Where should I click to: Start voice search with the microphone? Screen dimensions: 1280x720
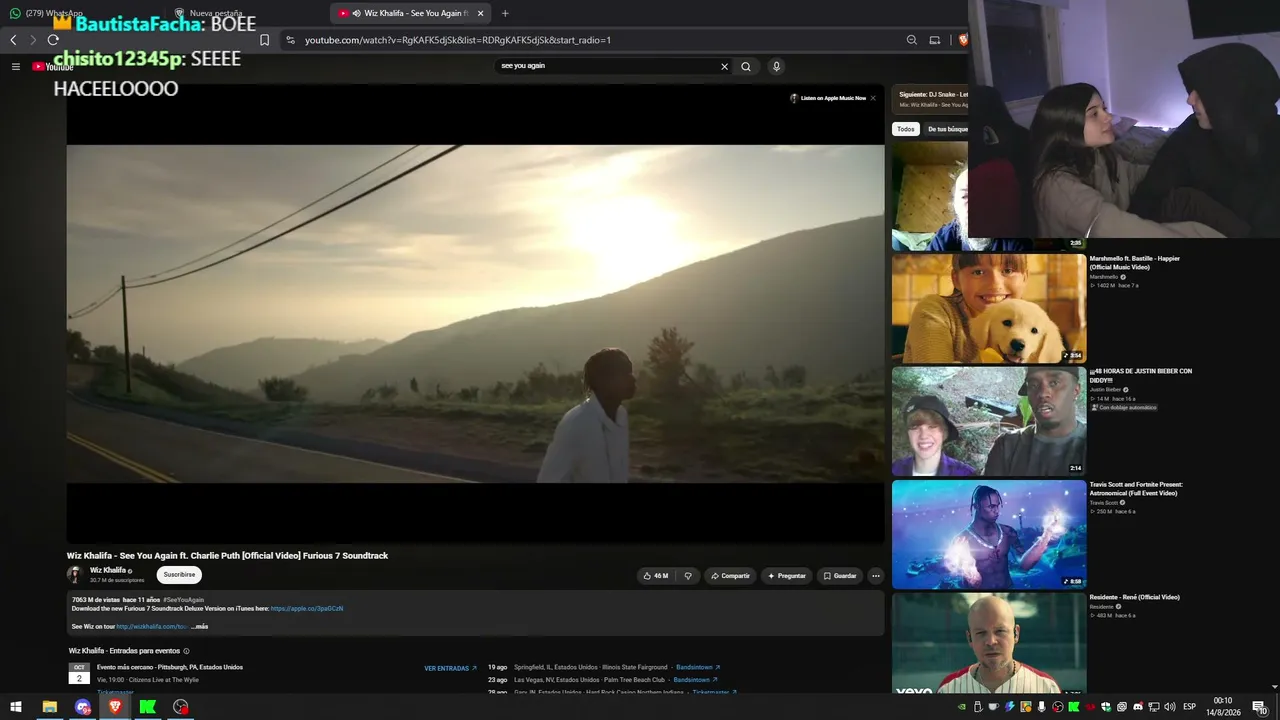point(776,66)
